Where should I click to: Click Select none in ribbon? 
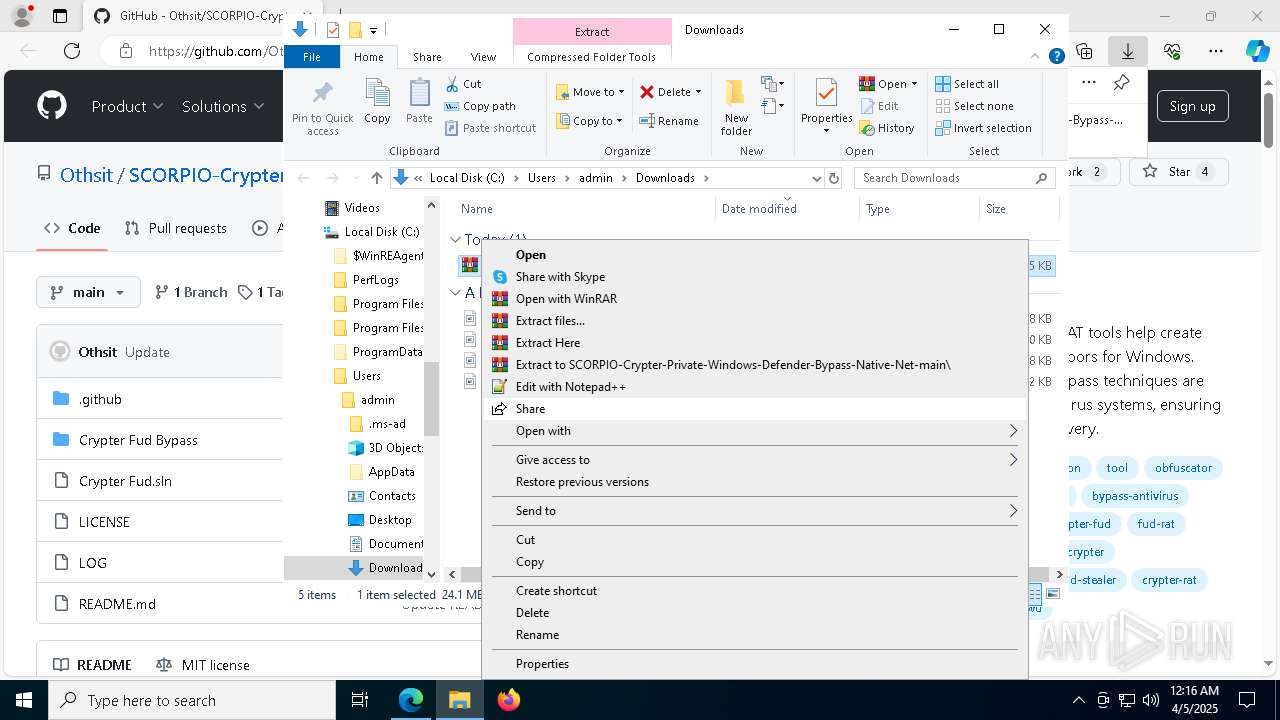(x=975, y=106)
